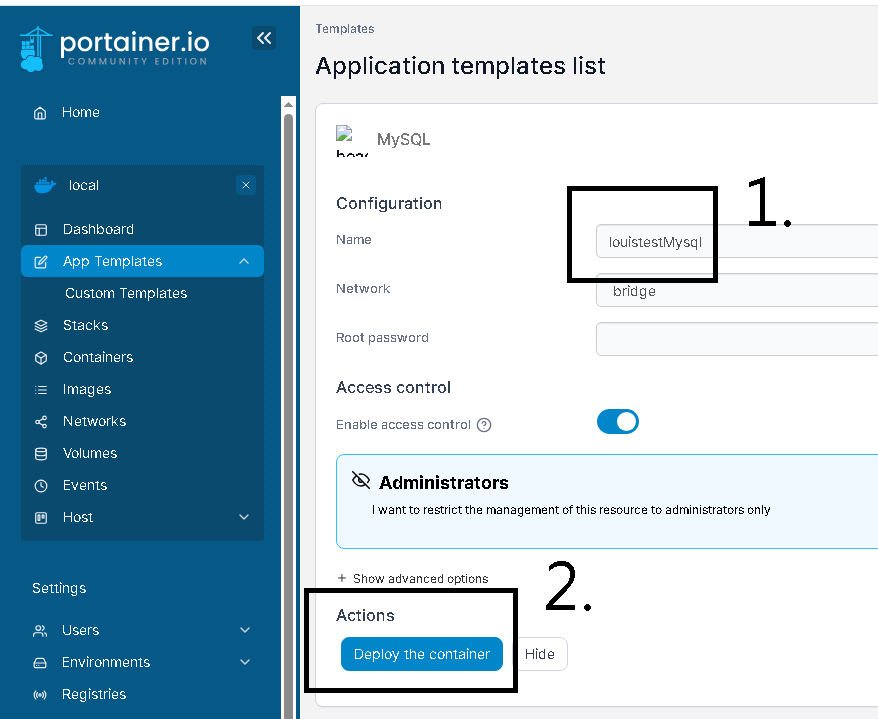Click the Containers cube icon
Viewport: 878px width, 719px height.
(x=41, y=357)
